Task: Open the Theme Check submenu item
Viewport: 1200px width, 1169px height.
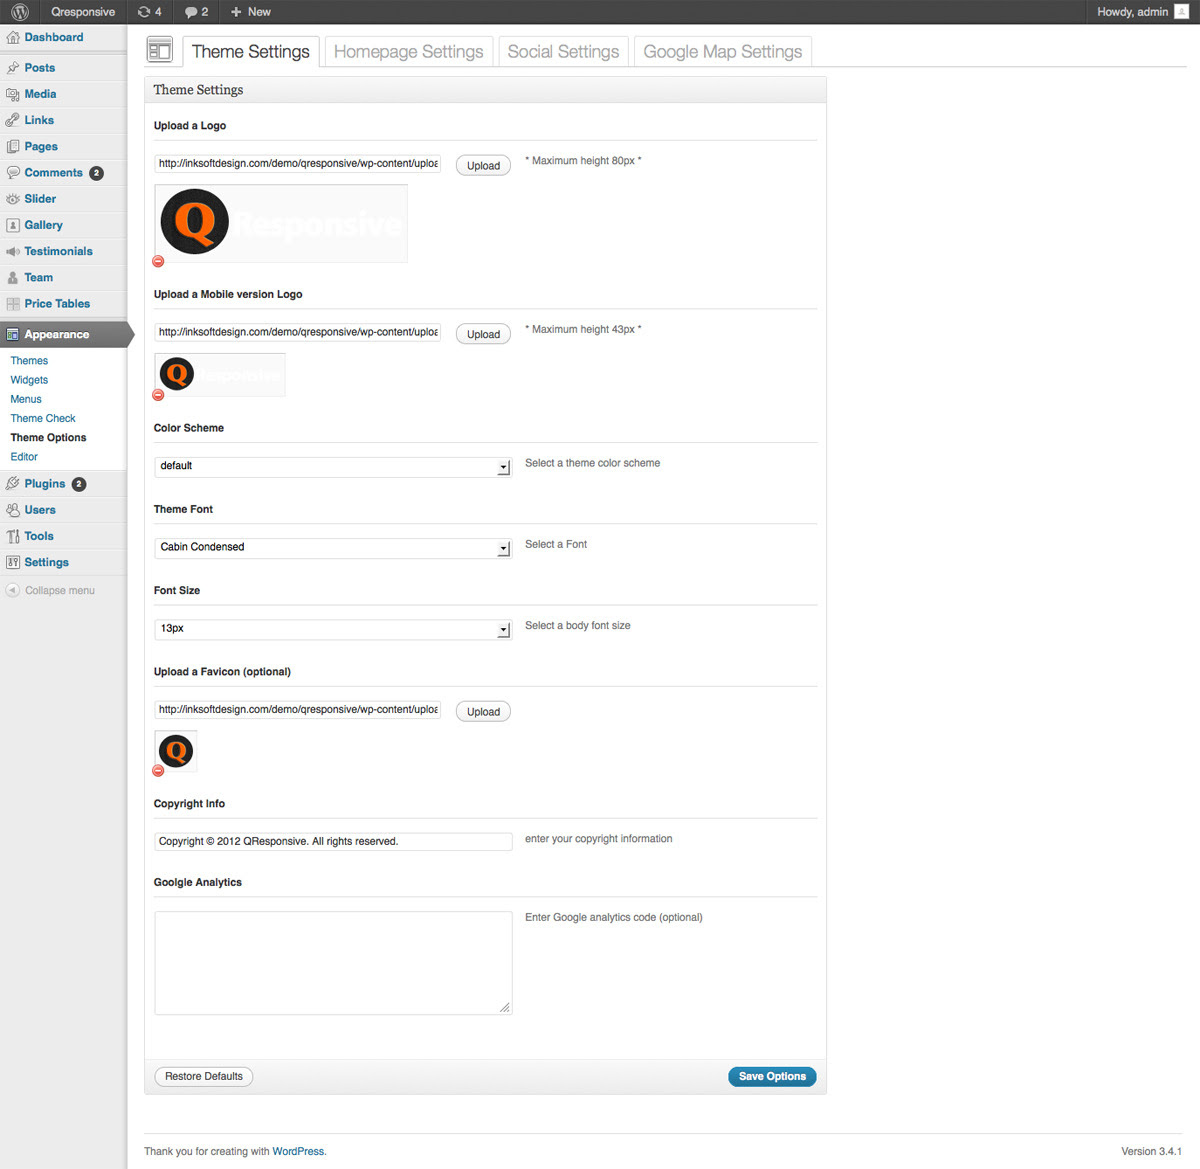Action: click(43, 418)
